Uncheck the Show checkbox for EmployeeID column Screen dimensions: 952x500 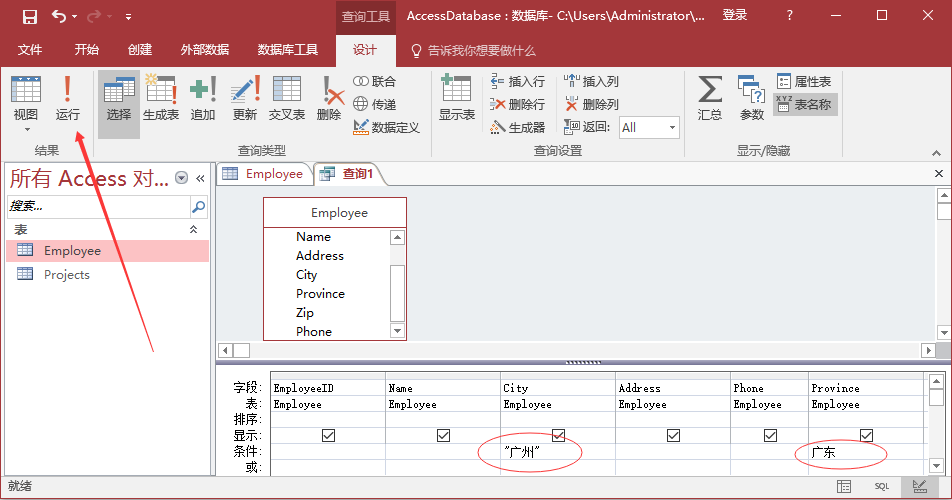pos(329,436)
